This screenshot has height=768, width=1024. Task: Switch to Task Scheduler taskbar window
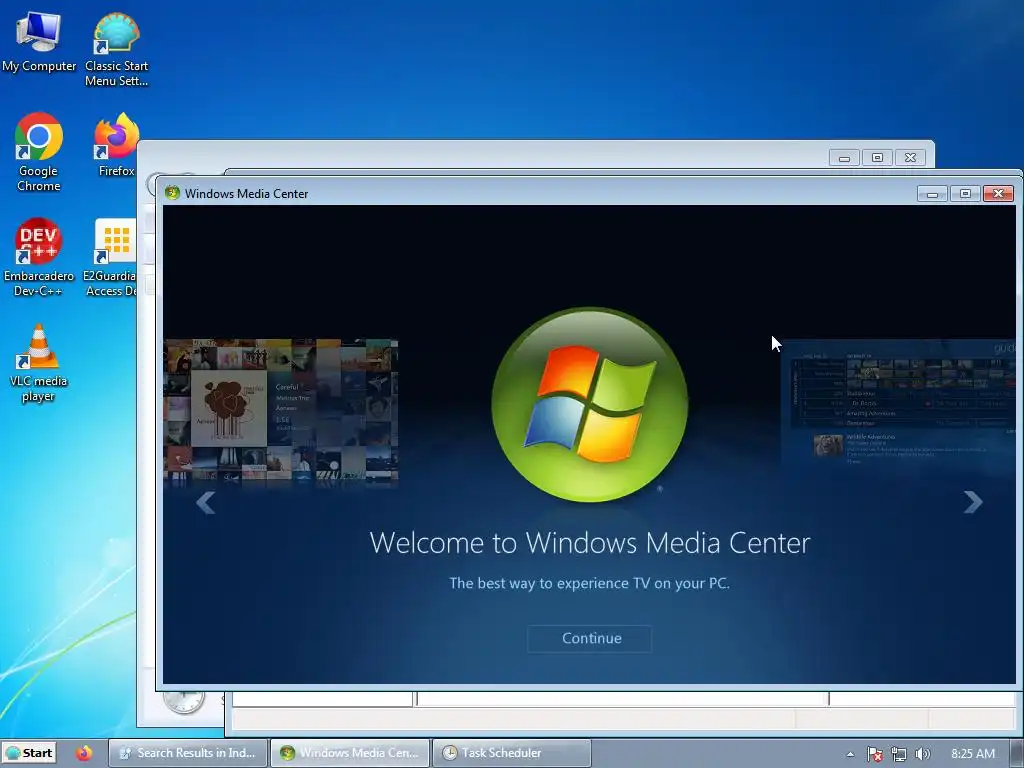coord(512,753)
